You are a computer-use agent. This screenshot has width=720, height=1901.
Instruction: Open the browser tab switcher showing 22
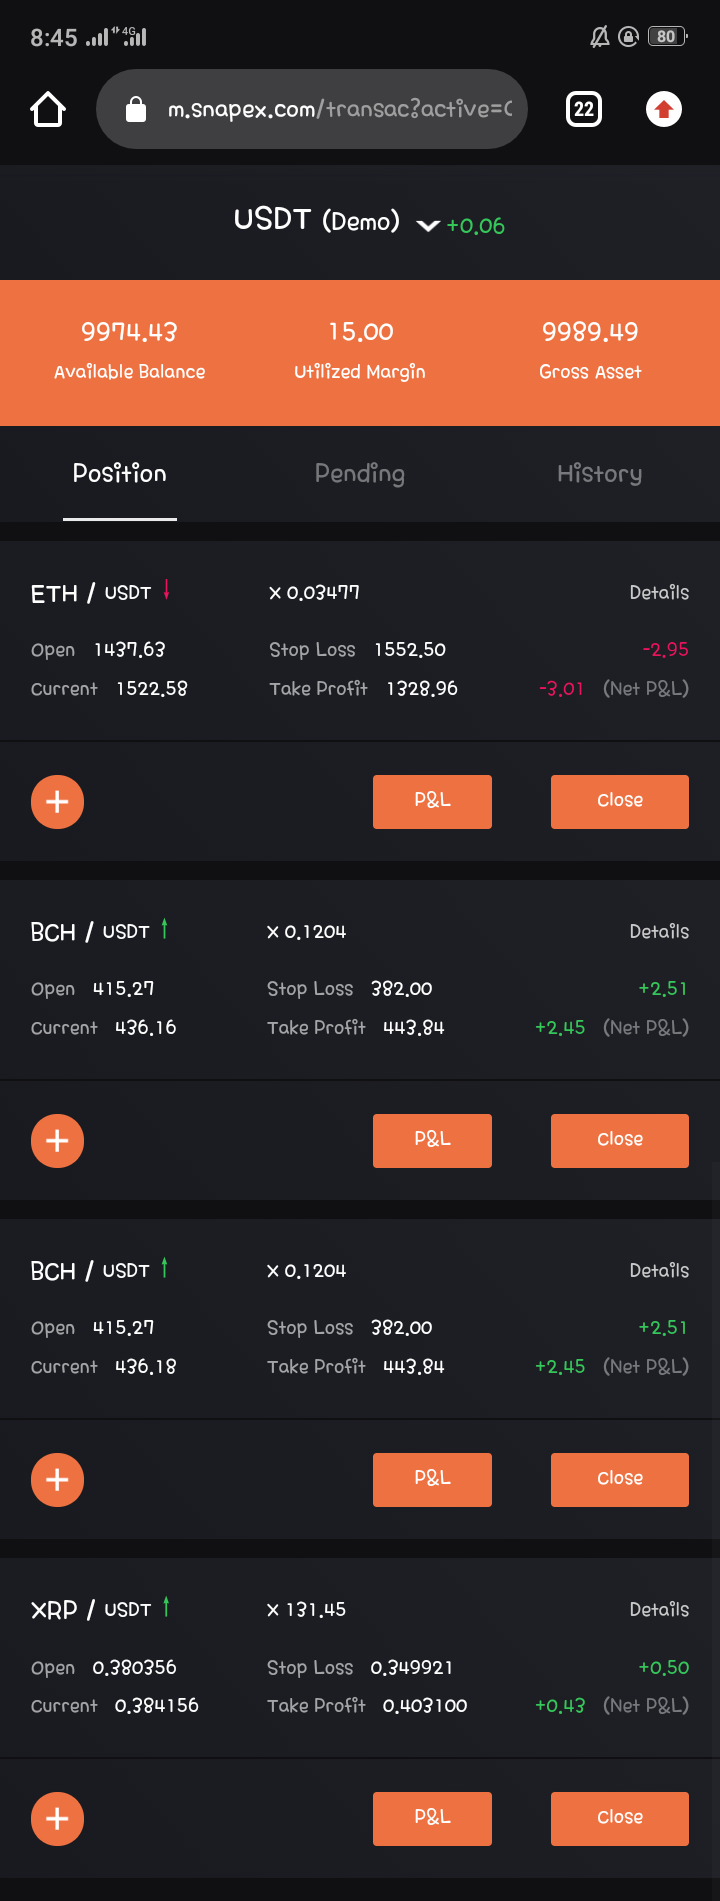(584, 109)
